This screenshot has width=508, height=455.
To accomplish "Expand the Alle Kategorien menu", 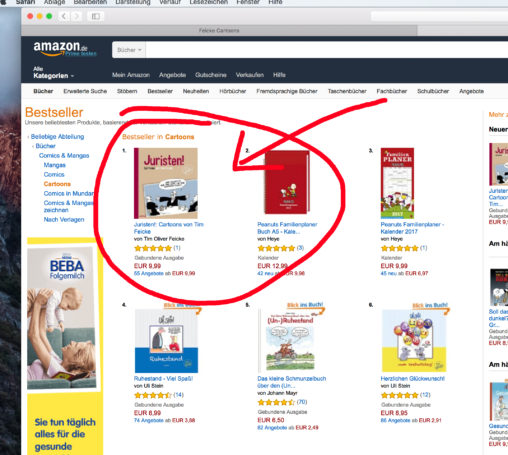I will (53, 72).
